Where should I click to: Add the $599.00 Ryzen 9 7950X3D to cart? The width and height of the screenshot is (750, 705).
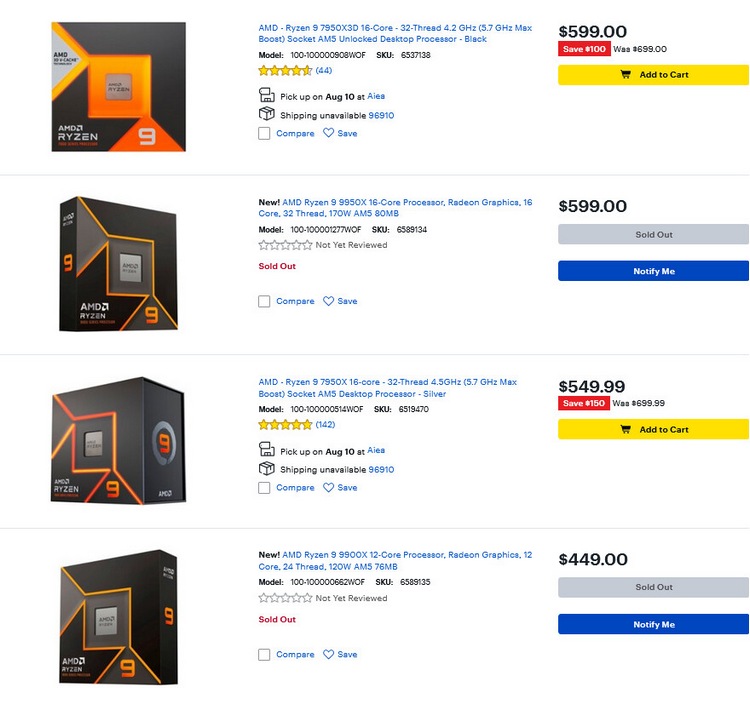coord(653,75)
